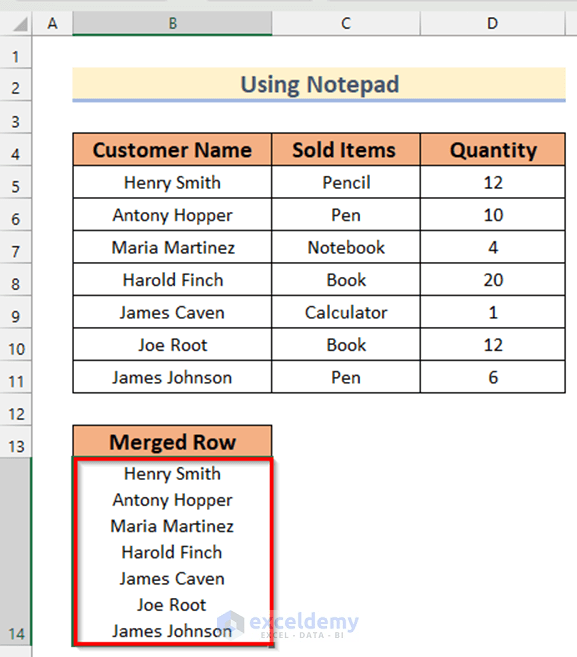Click the 'Quantity' header cell
The height and width of the screenshot is (657, 577).
pos(493,150)
